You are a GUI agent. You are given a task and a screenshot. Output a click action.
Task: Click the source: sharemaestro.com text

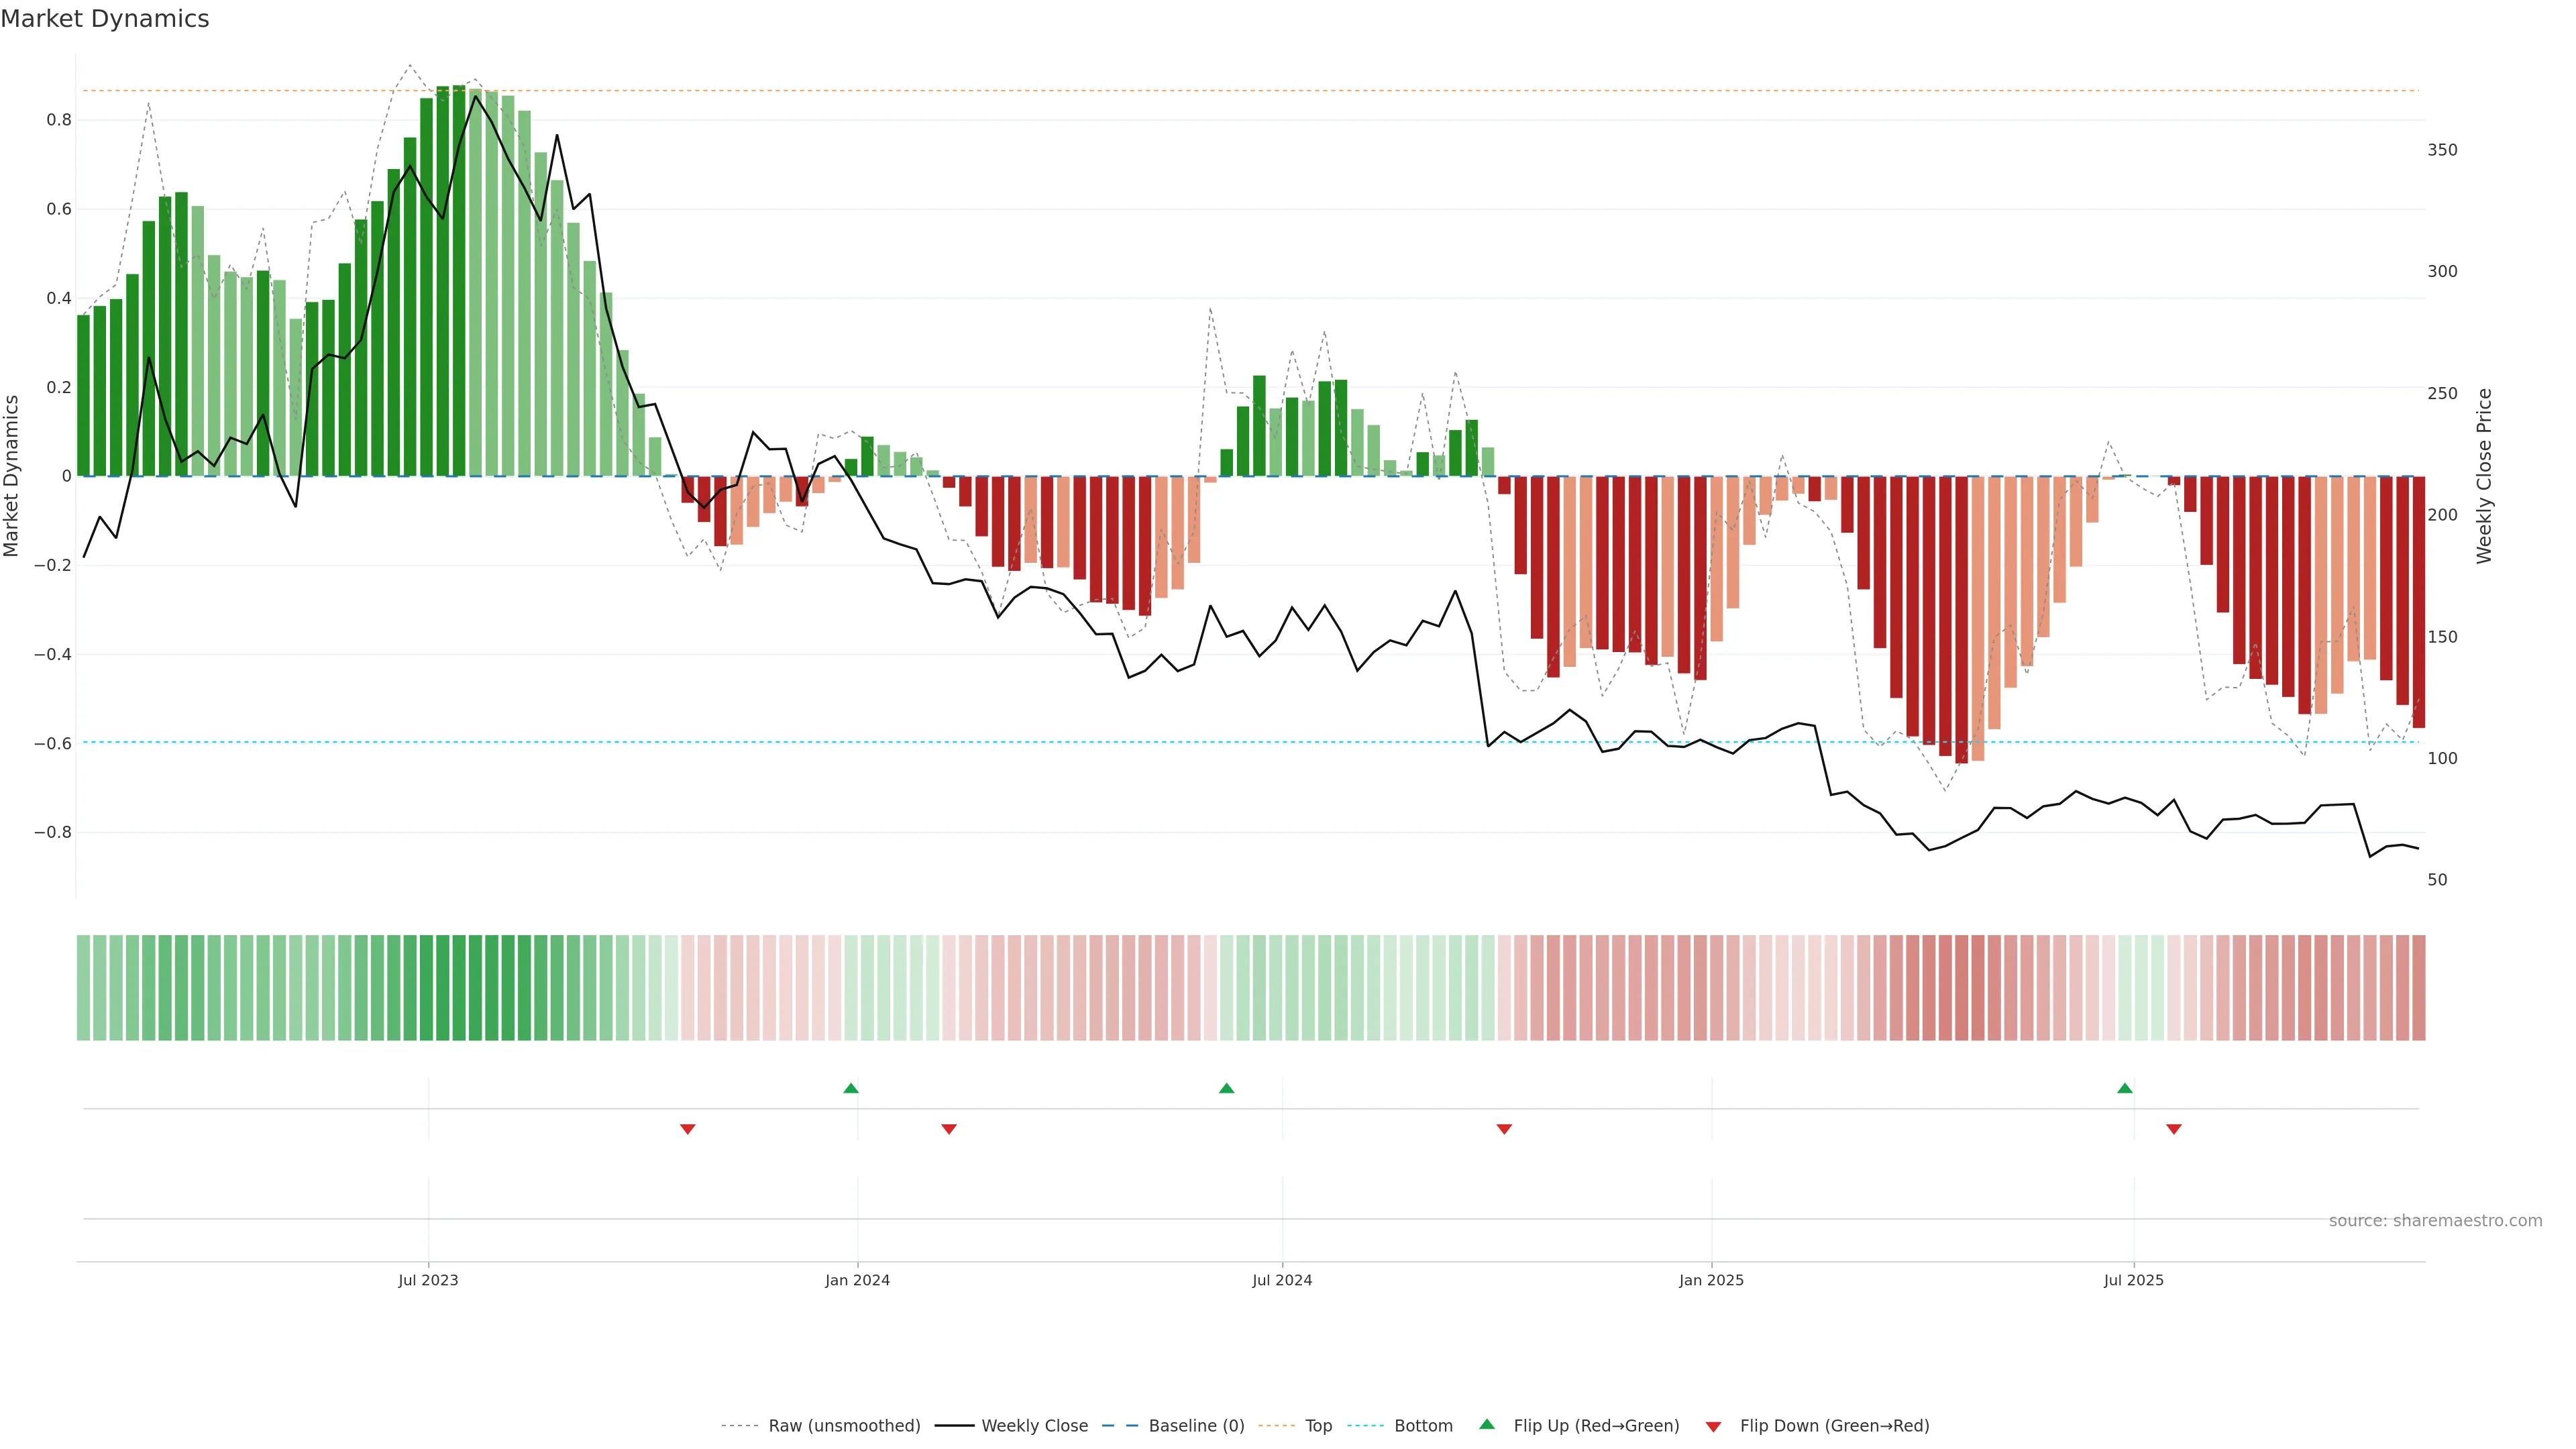coord(2435,1221)
